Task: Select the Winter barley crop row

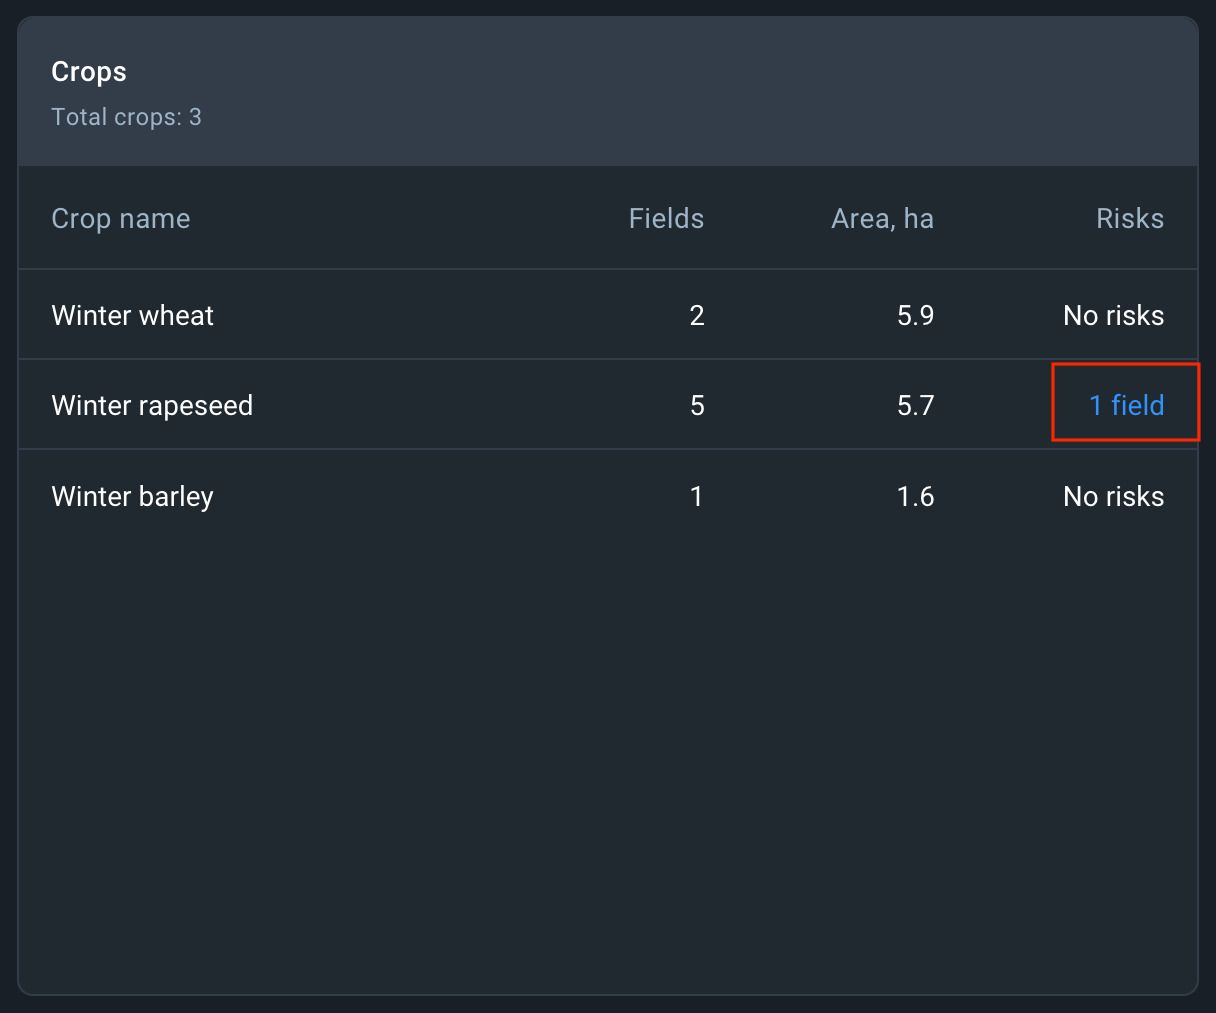Action: pyautogui.click(x=400, y=496)
